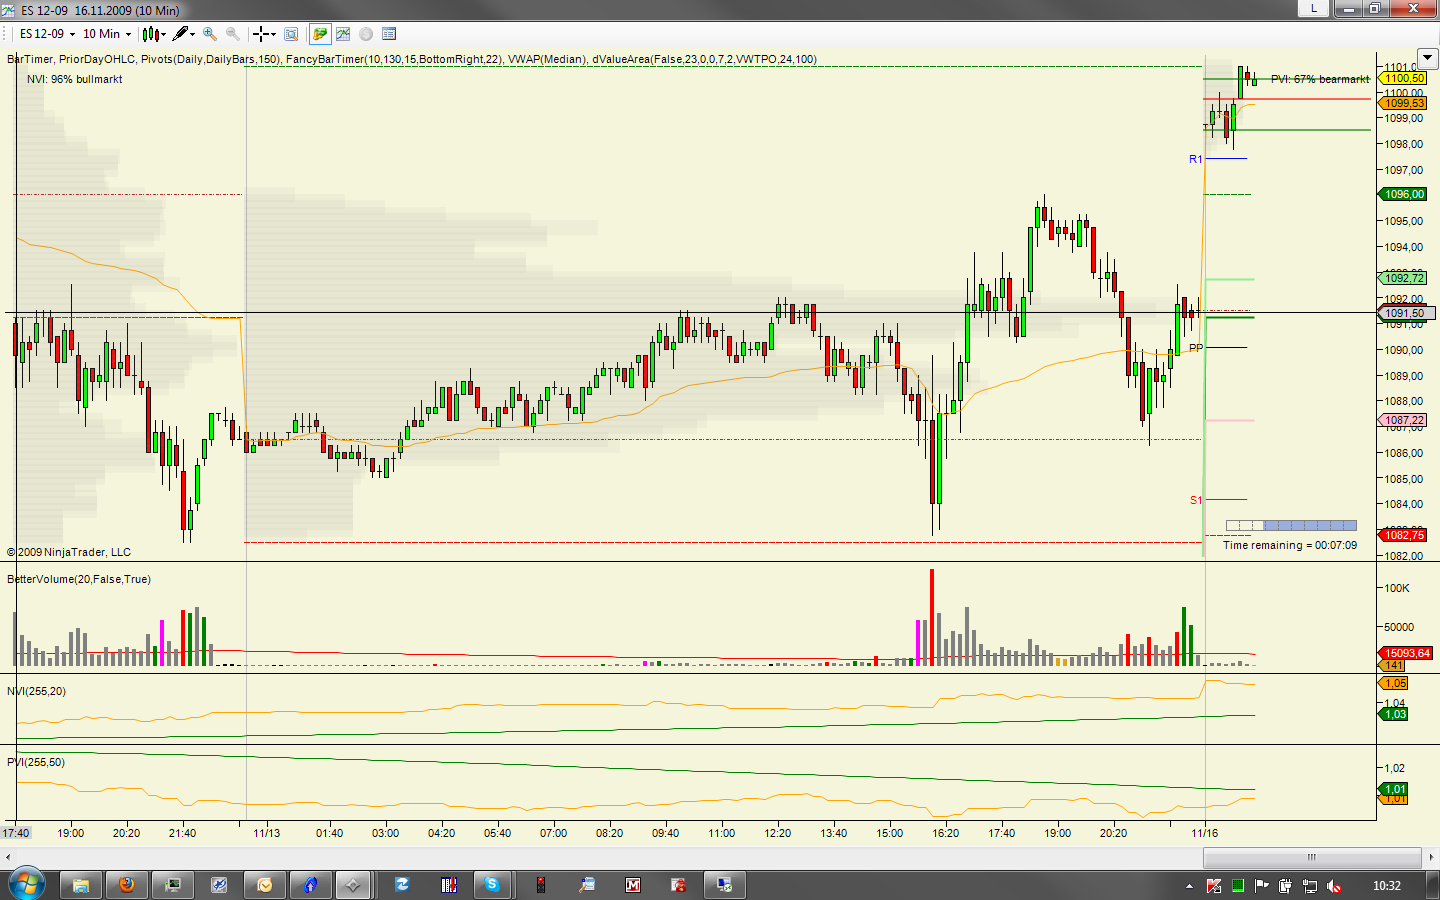Click the 1091,50 crosshair price marker

tap(1404, 313)
